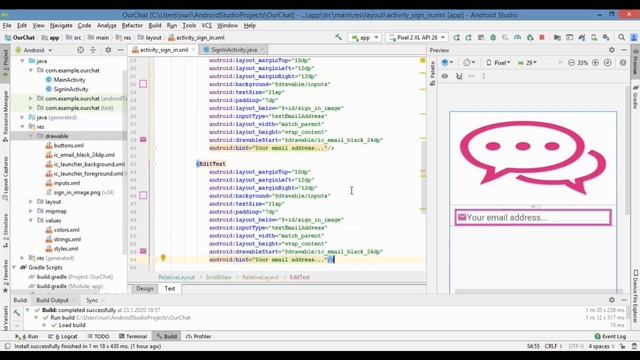Open the API 29 version dropdown in Preview

tap(527, 63)
